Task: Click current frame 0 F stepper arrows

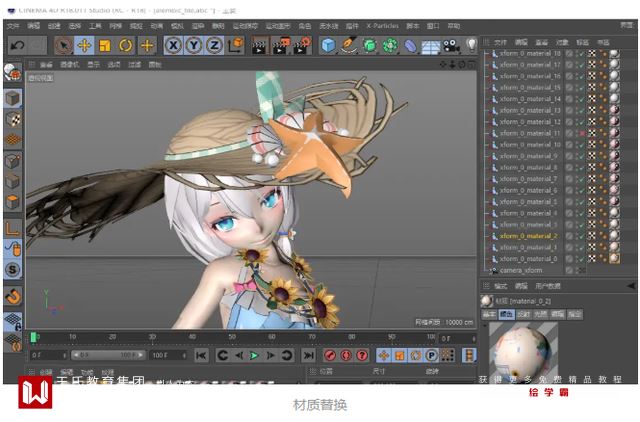Action: (x=64, y=355)
